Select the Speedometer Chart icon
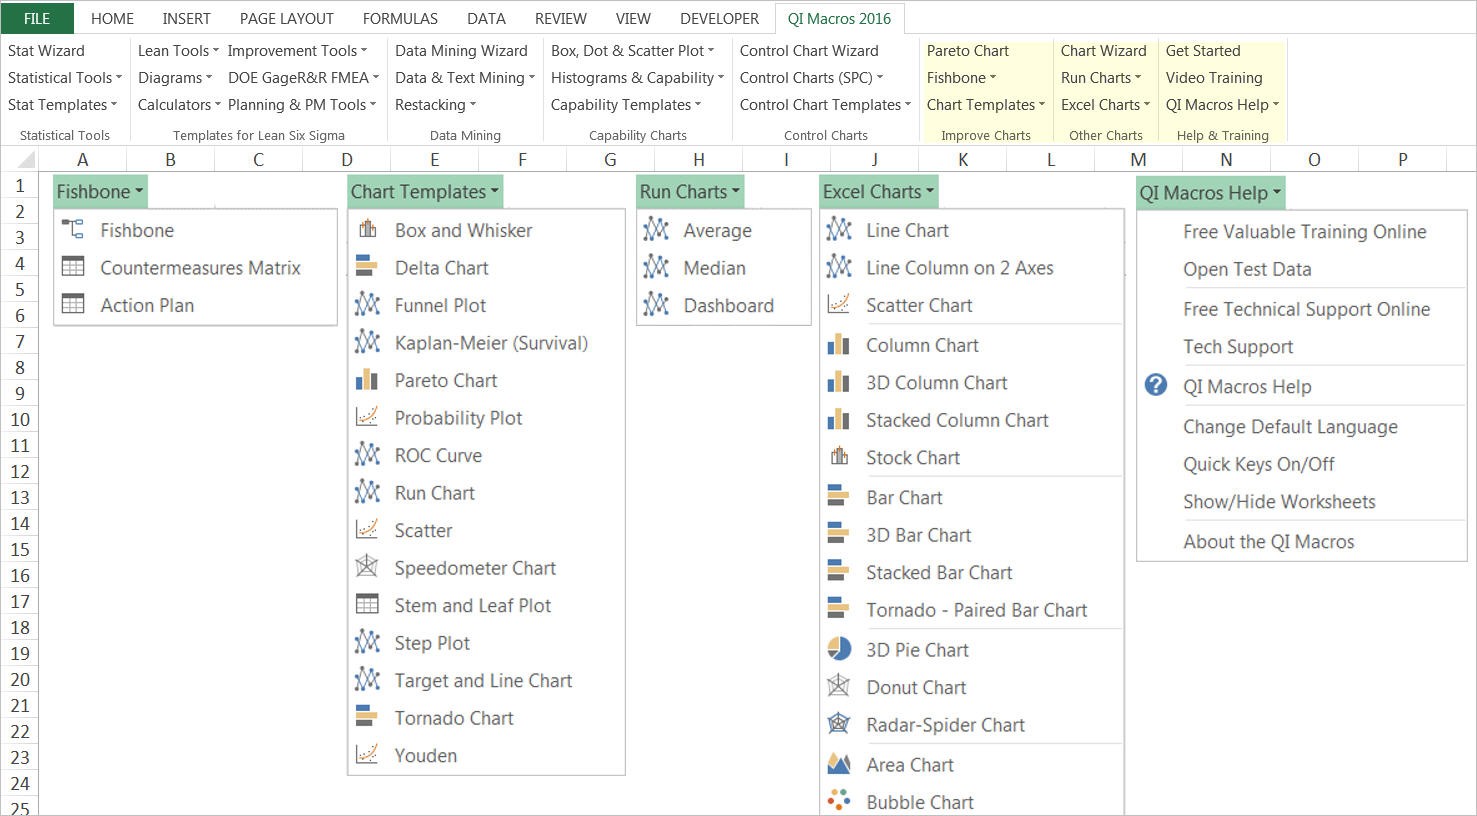Image resolution: width=1477 pixels, height=816 pixels. point(367,568)
